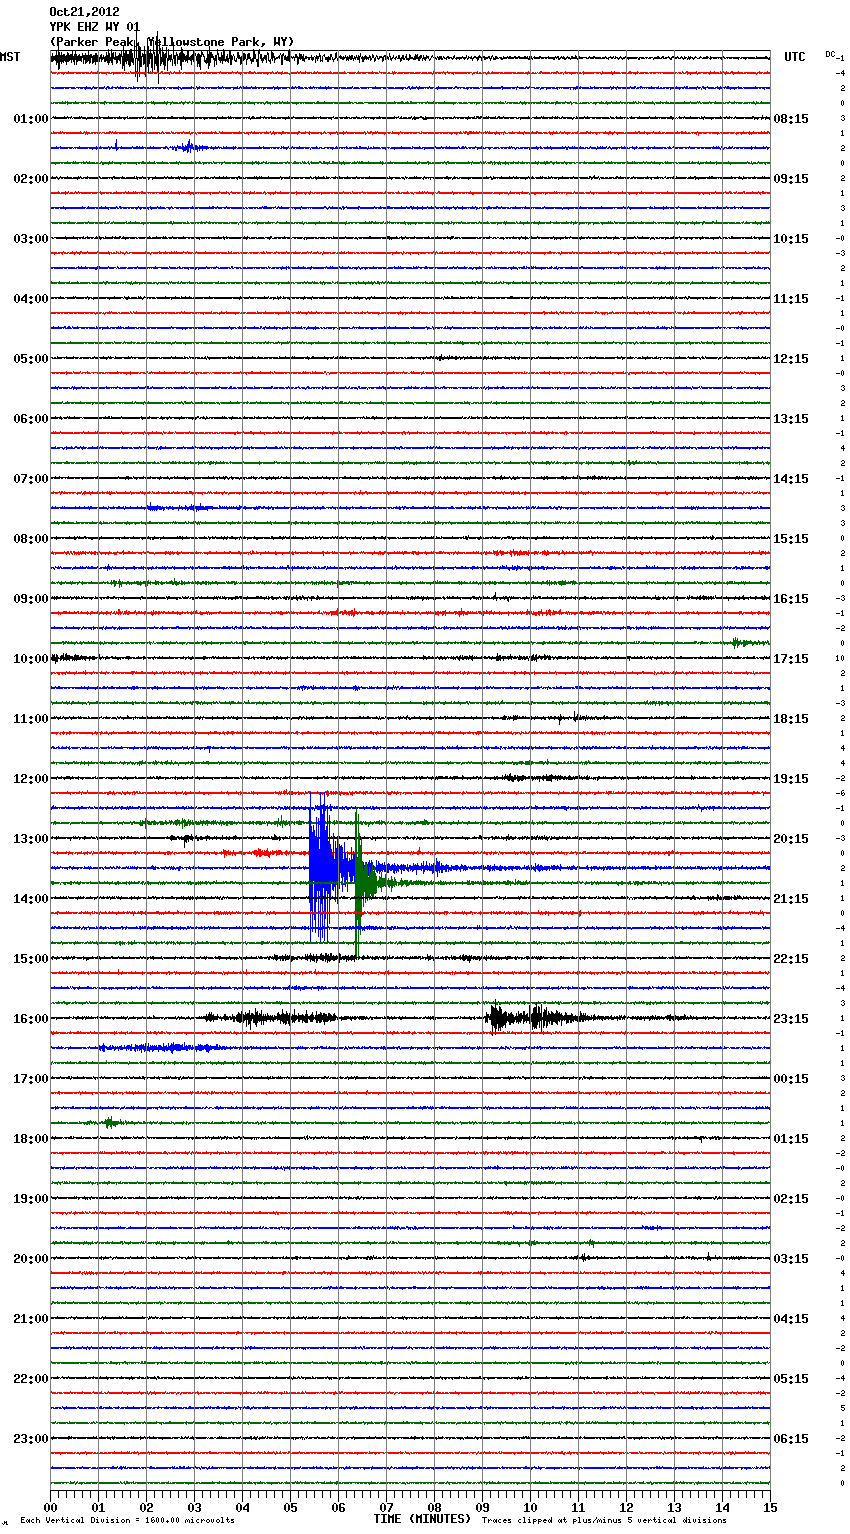The width and height of the screenshot is (850, 1534).
Task: Click the 16:00 MST time label
Action: point(30,1019)
